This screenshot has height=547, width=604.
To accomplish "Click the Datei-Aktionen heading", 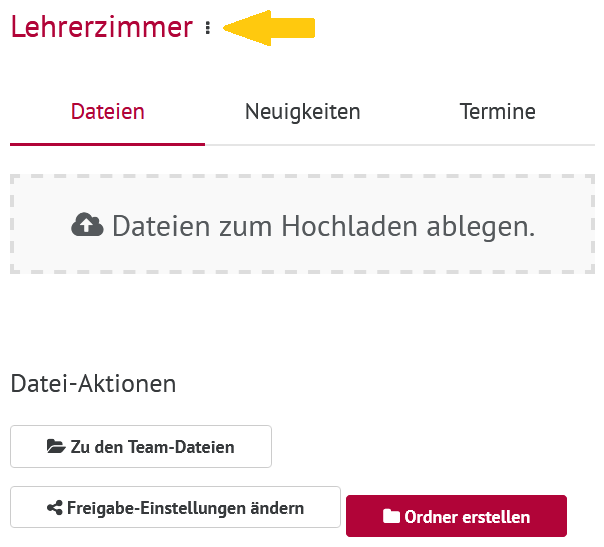I will (x=93, y=384).
